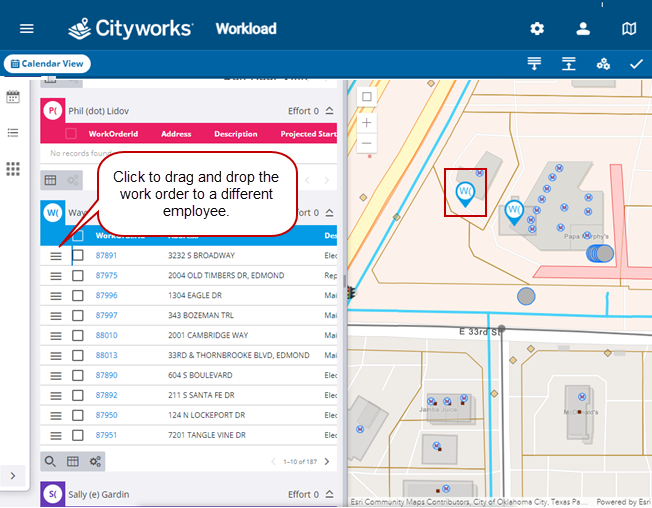This screenshot has width=652, height=508.
Task: Toggle the map view icon in header
Action: [629, 29]
